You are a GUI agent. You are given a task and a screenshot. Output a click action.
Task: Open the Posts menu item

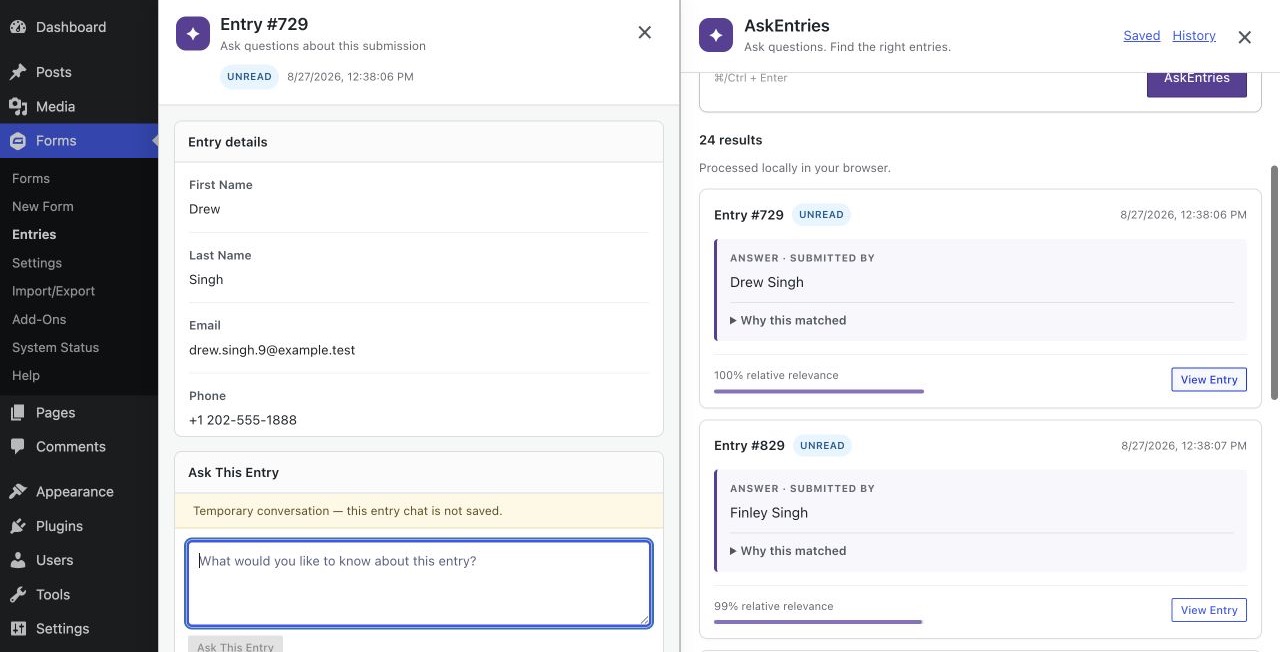click(79, 72)
